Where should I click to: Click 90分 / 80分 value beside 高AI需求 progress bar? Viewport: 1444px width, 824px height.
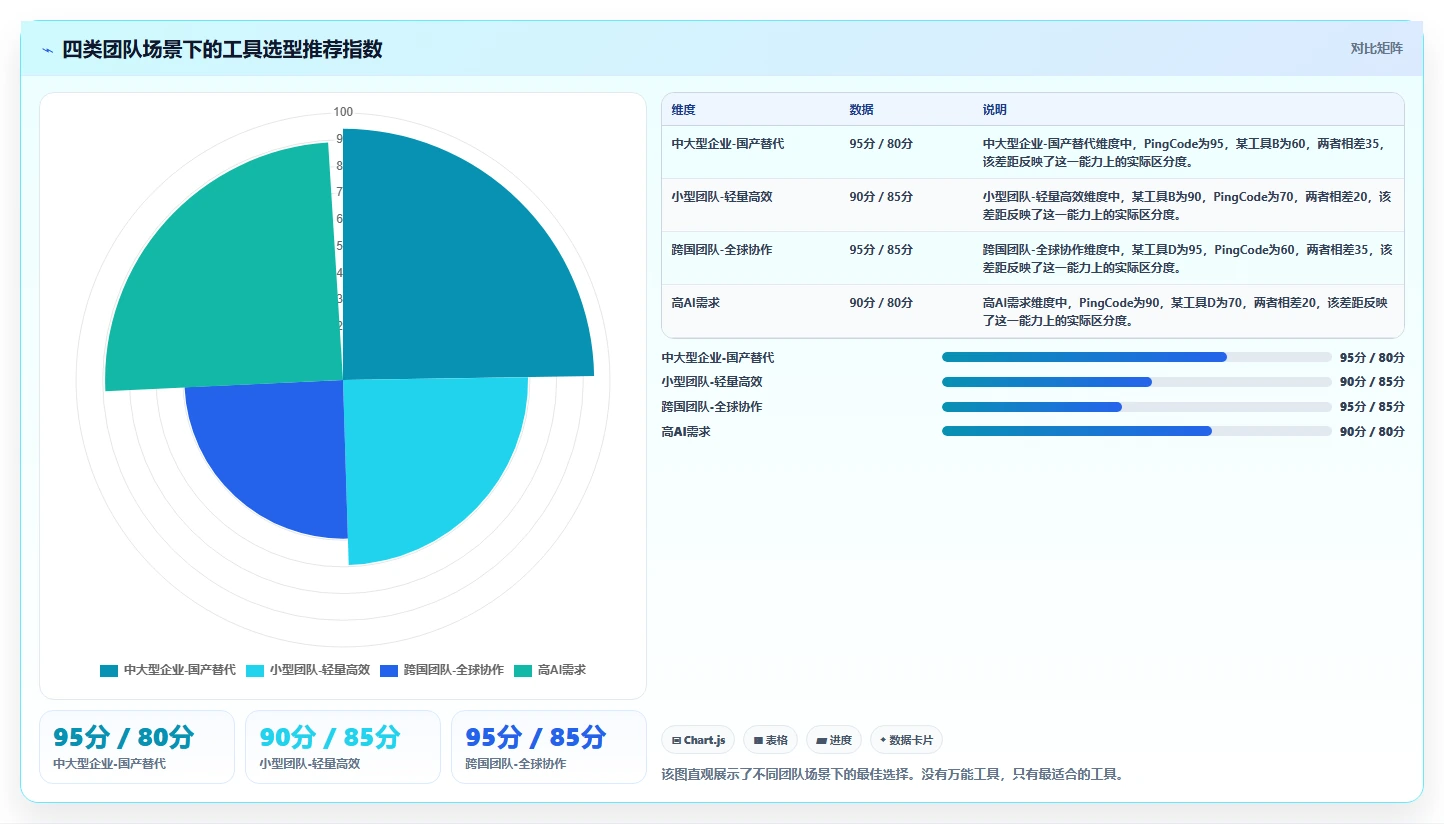point(1372,432)
